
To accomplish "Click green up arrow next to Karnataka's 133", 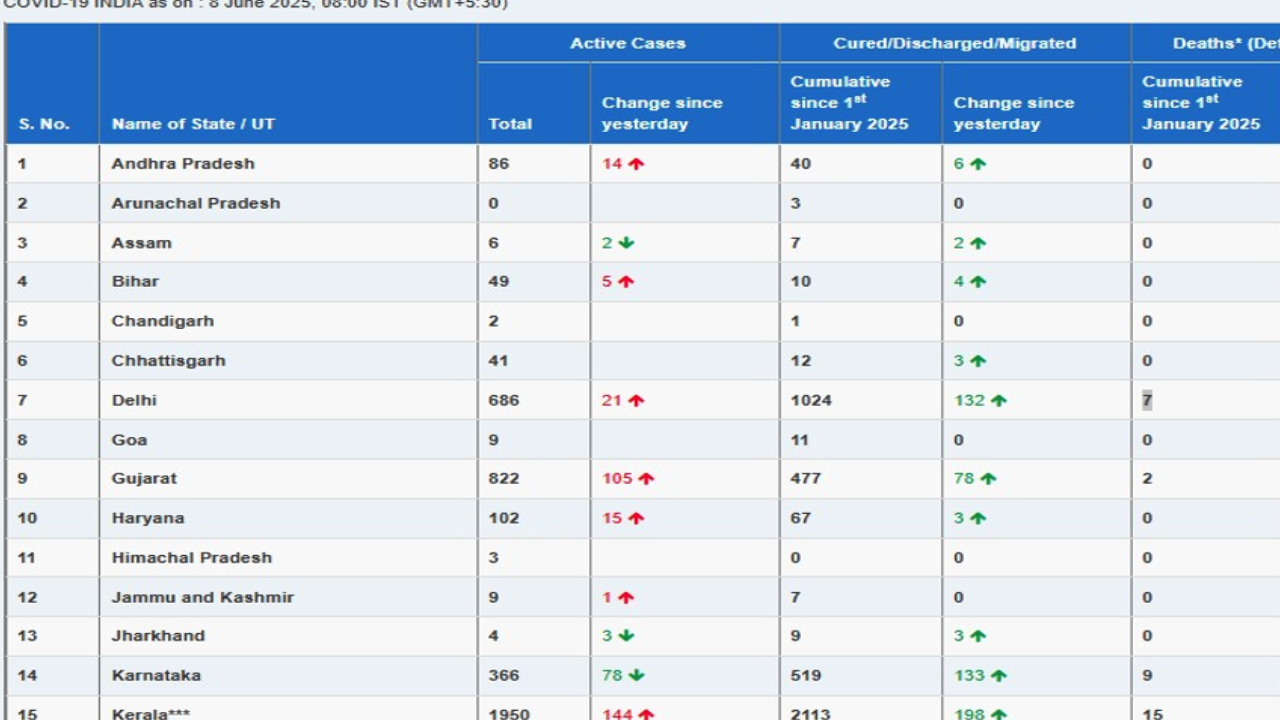I will point(998,676).
